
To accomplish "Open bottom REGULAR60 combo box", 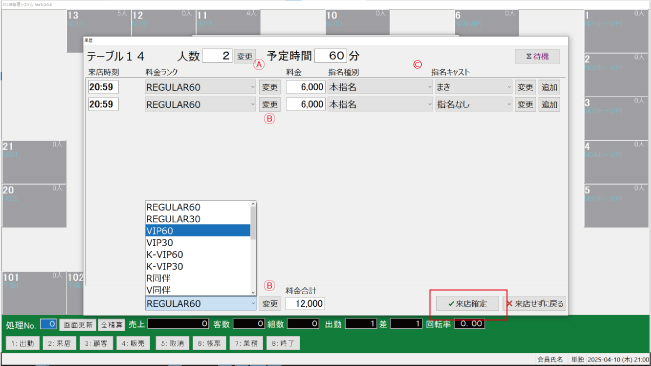I will [x=201, y=304].
